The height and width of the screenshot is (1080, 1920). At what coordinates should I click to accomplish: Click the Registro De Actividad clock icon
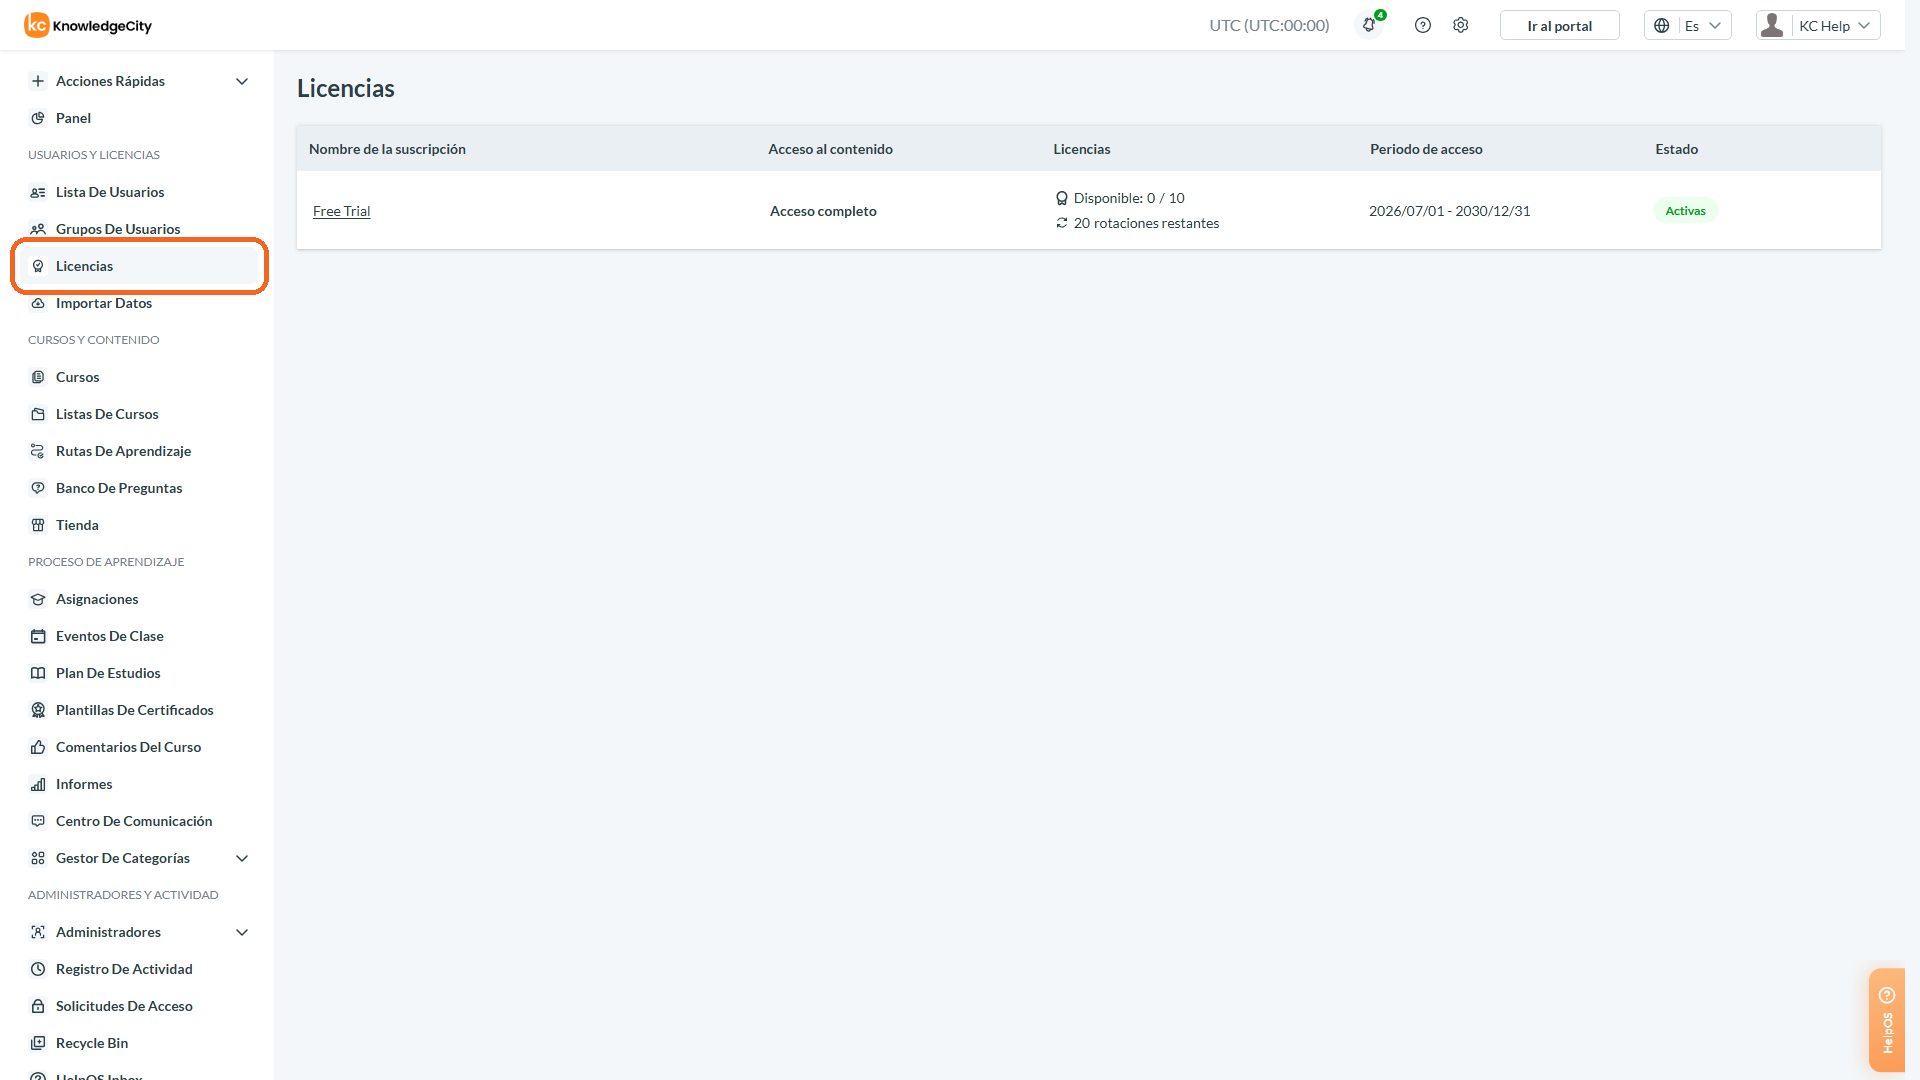(x=38, y=969)
